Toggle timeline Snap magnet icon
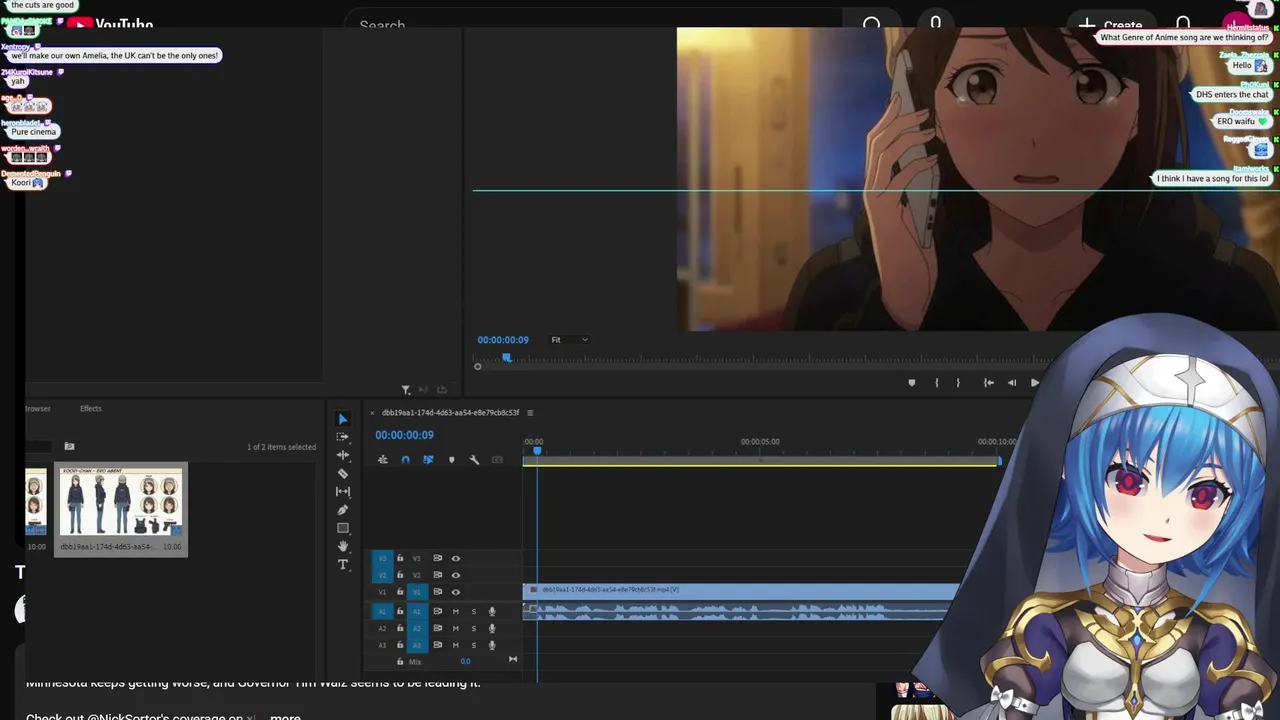Viewport: 1280px width, 720px height. tap(405, 460)
